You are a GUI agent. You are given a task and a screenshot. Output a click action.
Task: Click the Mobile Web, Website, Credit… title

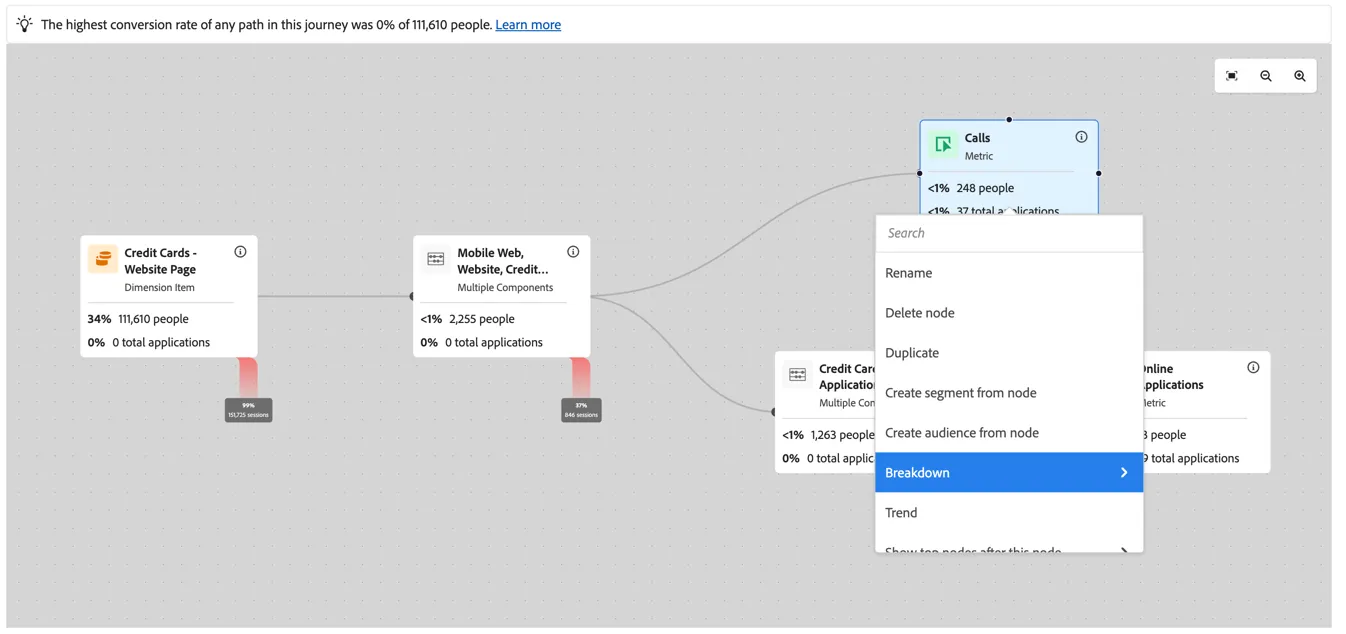click(503, 261)
